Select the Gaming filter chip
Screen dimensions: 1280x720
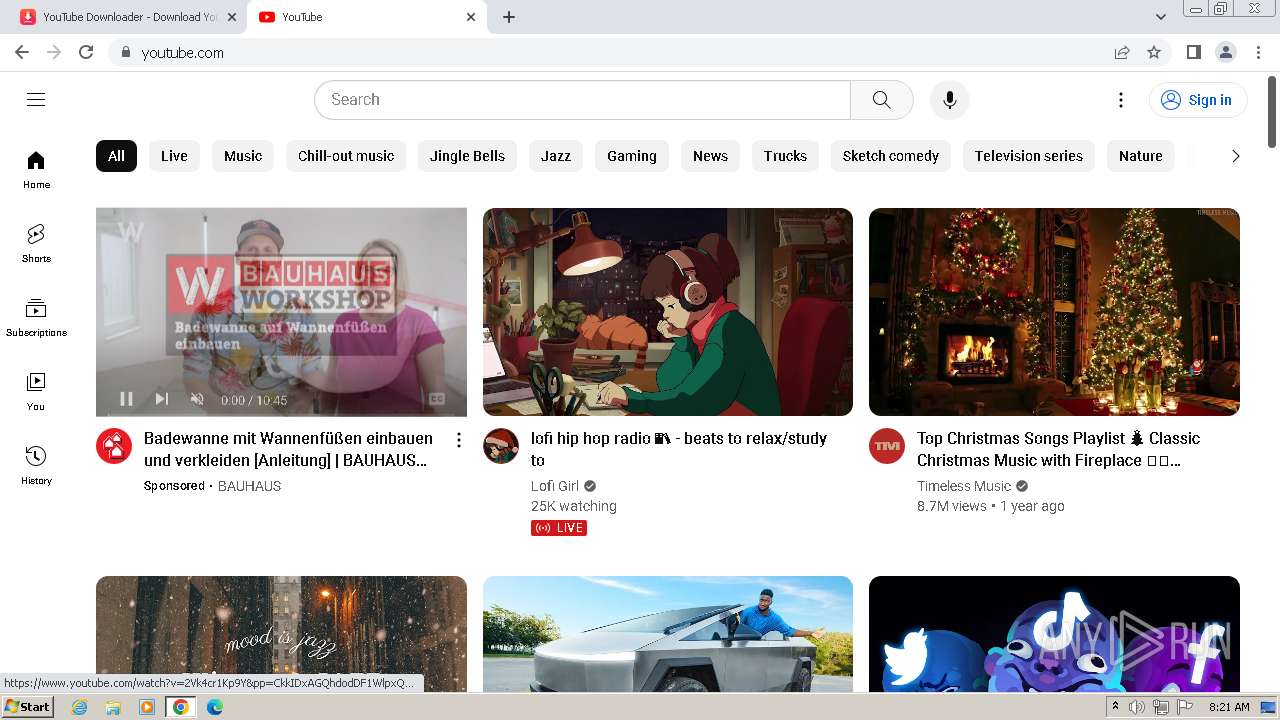(632, 156)
